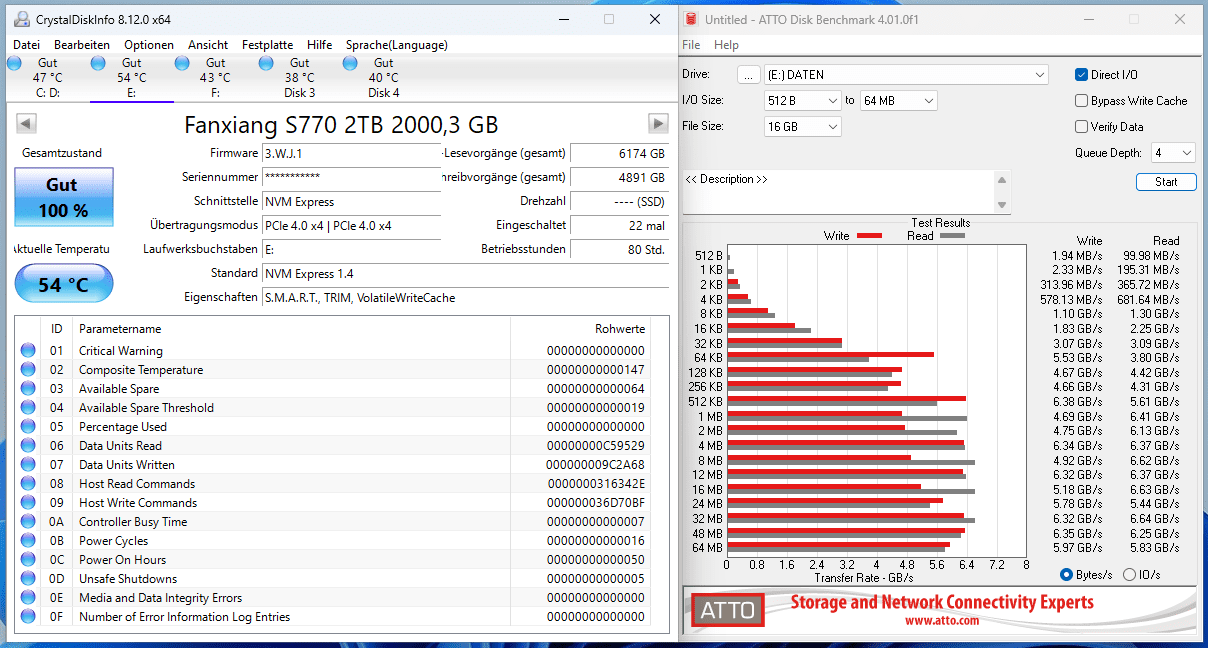Click the status dot beside Percentage Used
This screenshot has width=1208, height=648.
28,426
